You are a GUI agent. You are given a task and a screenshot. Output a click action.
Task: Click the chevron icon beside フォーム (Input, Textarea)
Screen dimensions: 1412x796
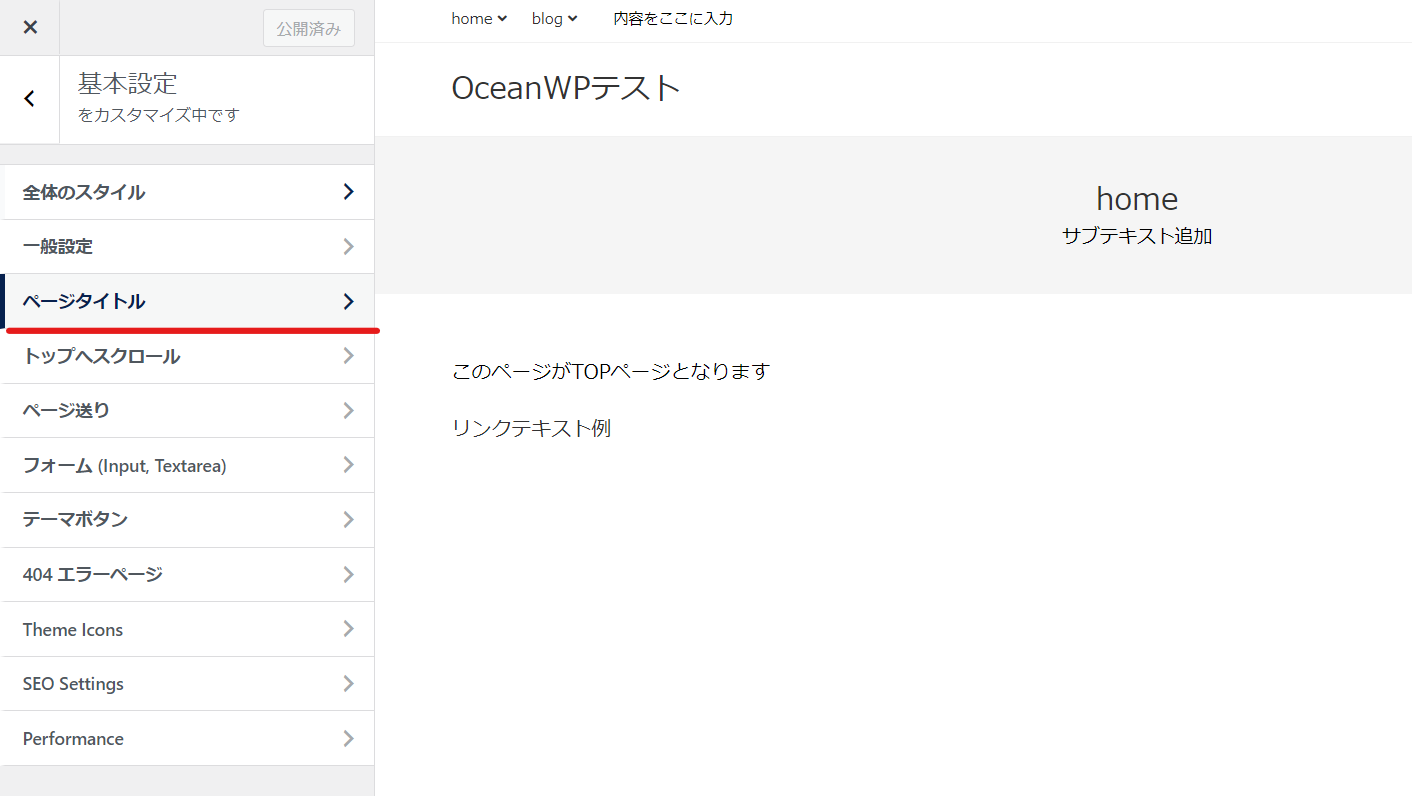point(348,465)
